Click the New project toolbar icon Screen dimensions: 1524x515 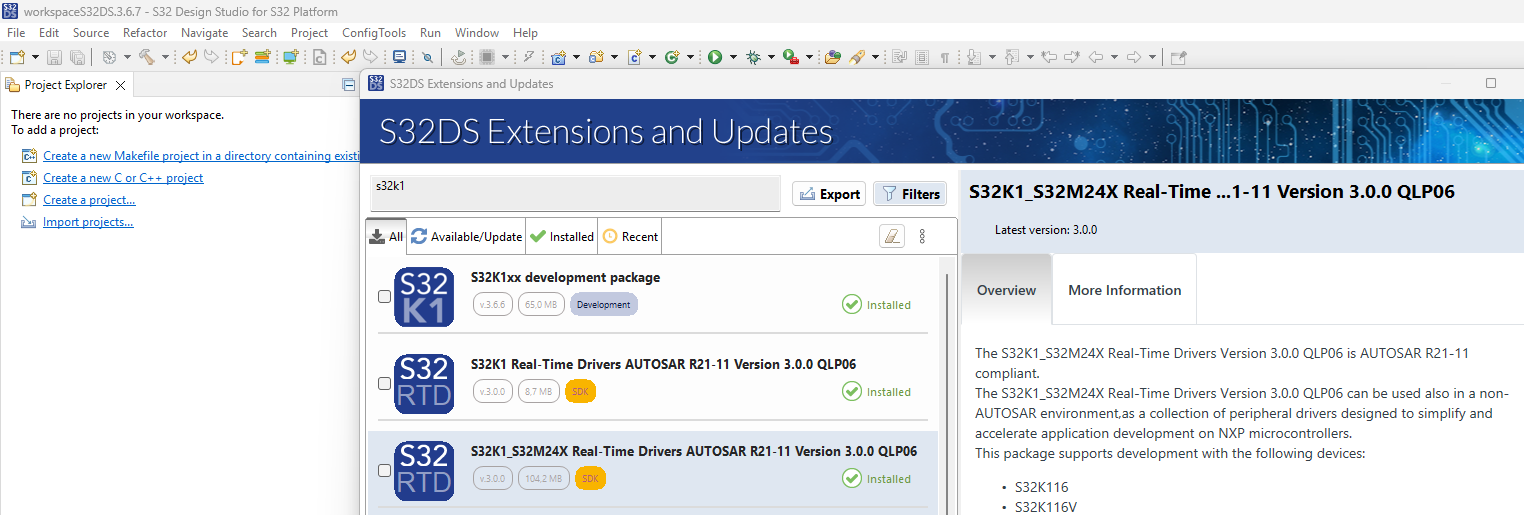tap(17, 57)
